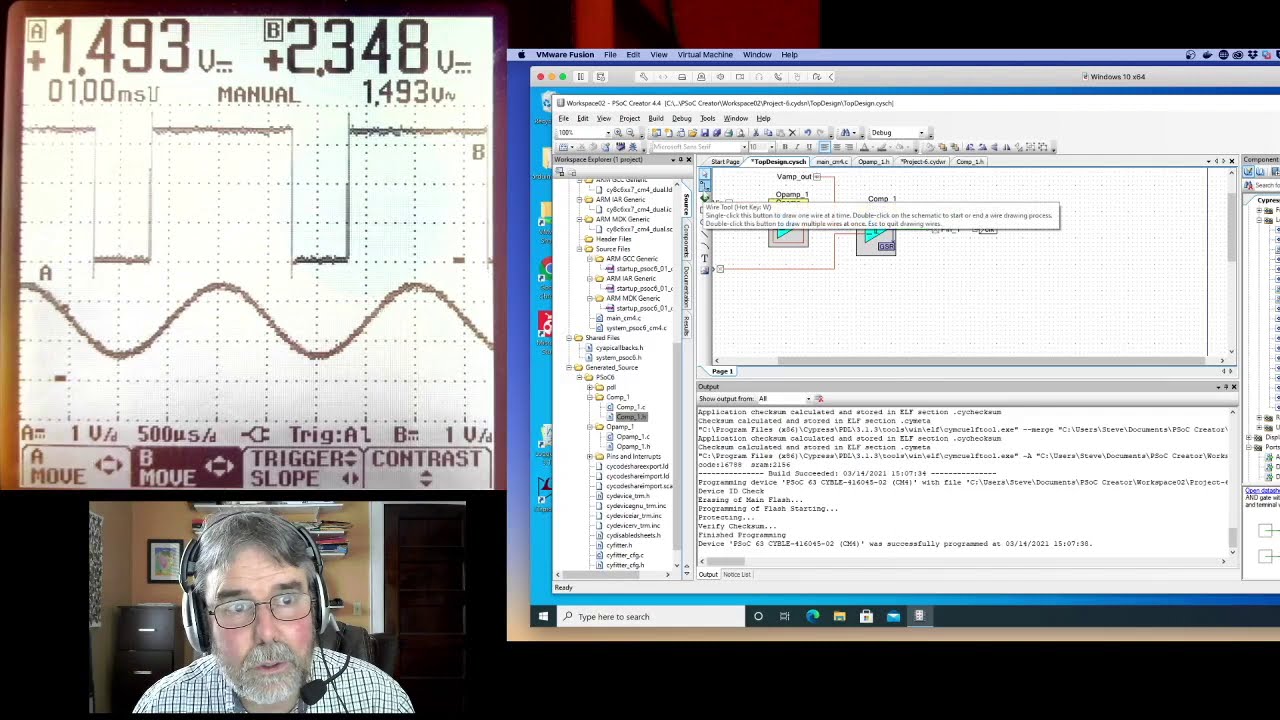Pause the VM in VMware toolbar
The width and height of the screenshot is (1280, 720).
tap(581, 76)
